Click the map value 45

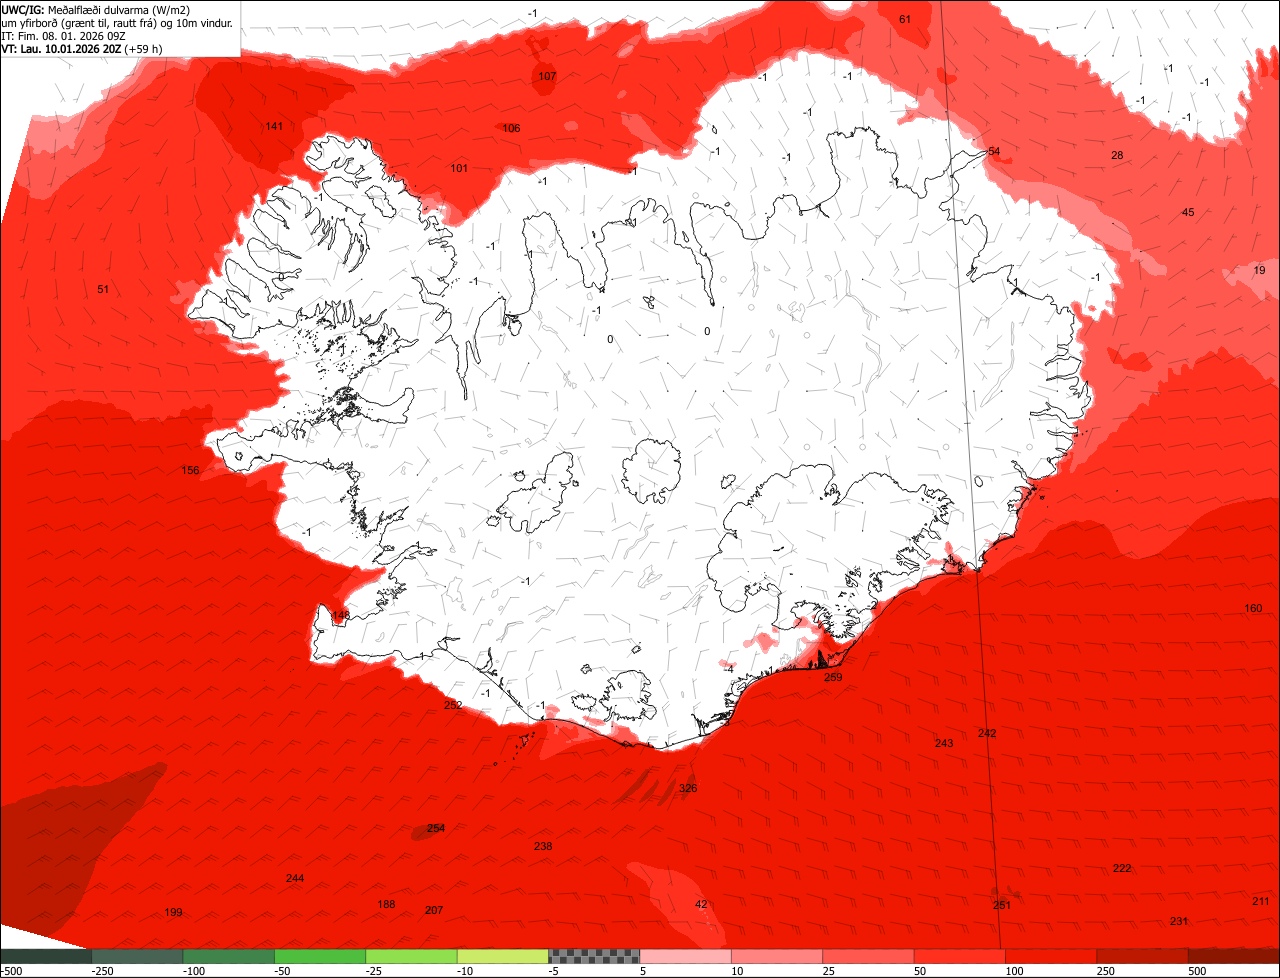[x=1188, y=212]
